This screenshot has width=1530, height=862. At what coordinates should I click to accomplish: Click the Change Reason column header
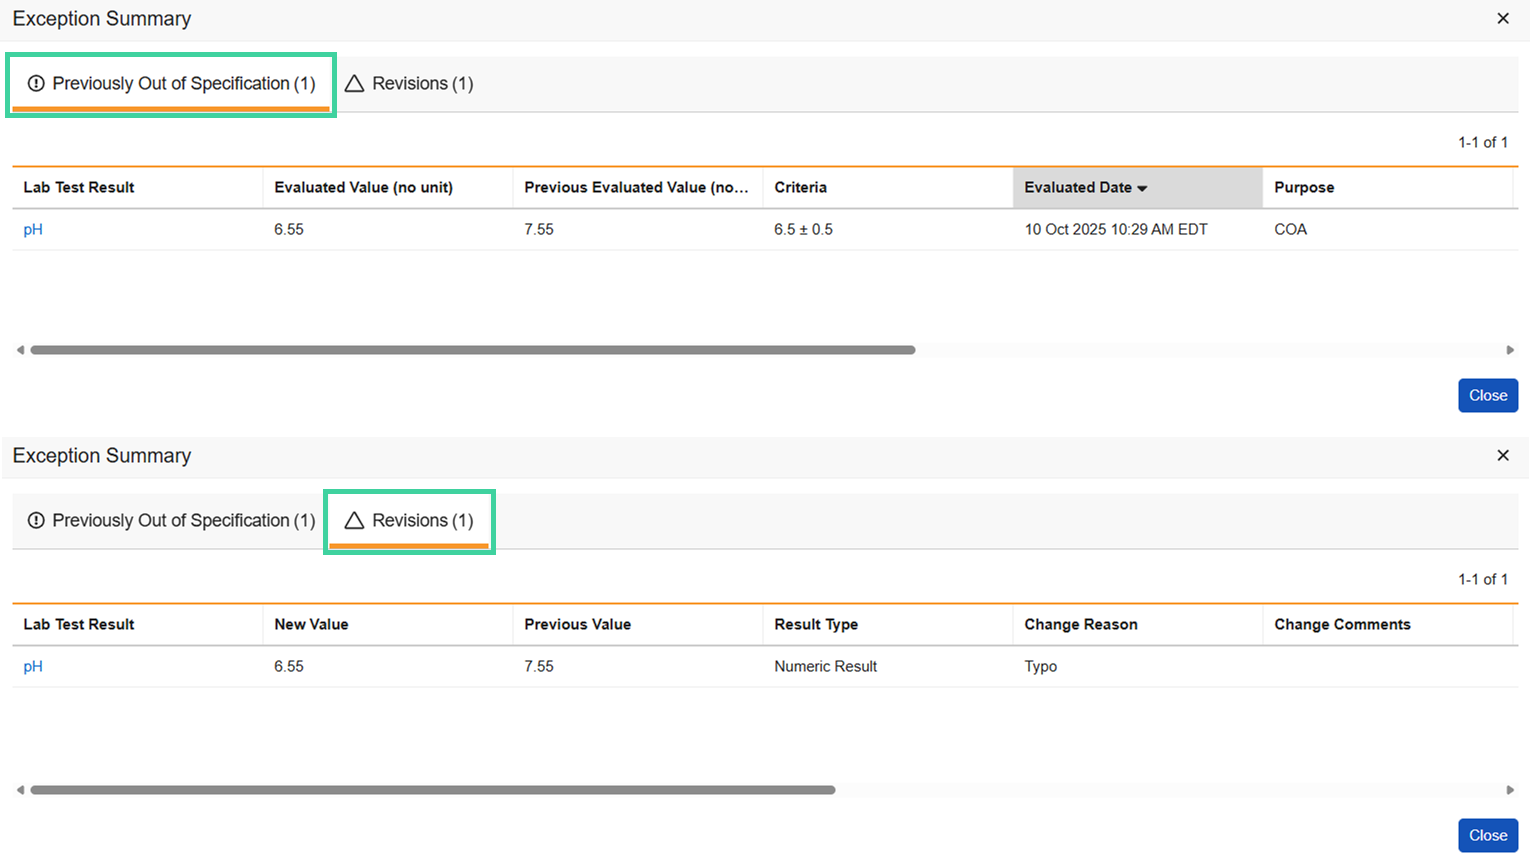[x=1080, y=624]
